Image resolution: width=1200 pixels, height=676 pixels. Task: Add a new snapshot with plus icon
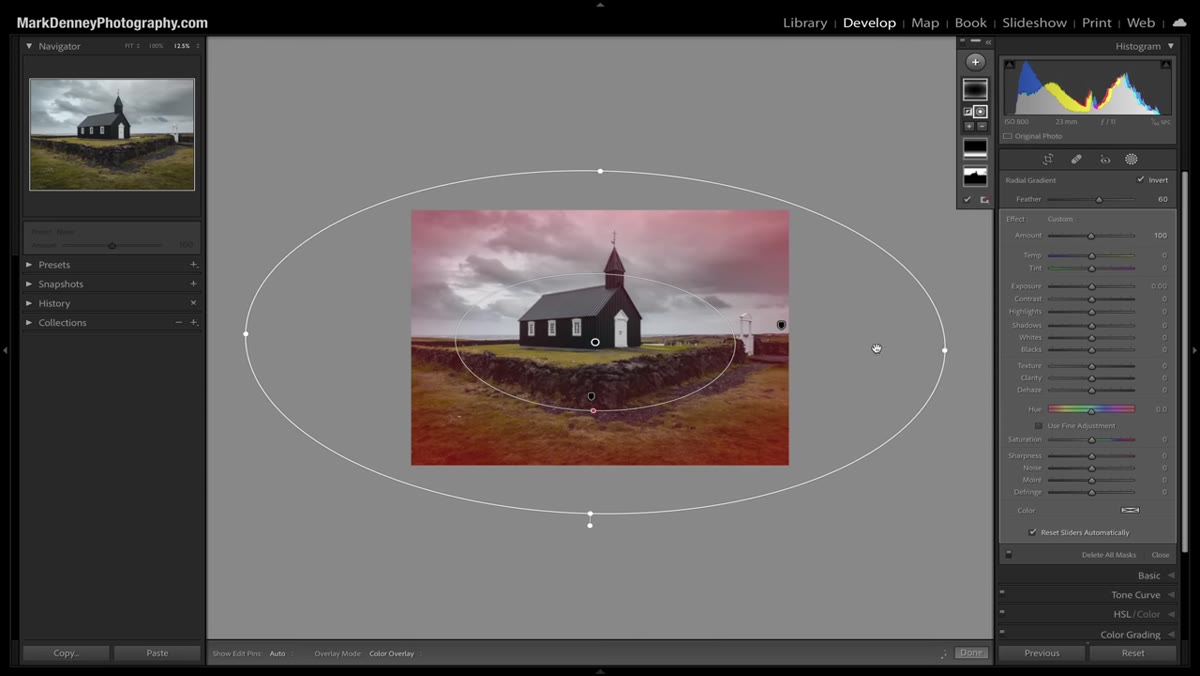pos(193,284)
